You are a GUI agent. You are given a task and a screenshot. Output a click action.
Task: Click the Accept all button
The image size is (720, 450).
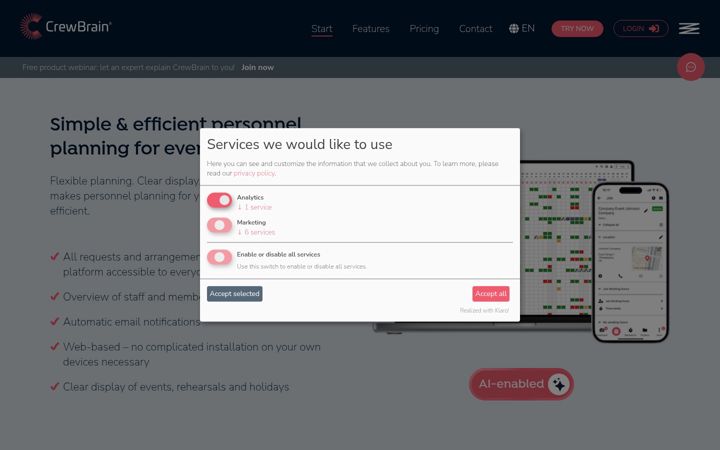pyautogui.click(x=491, y=294)
